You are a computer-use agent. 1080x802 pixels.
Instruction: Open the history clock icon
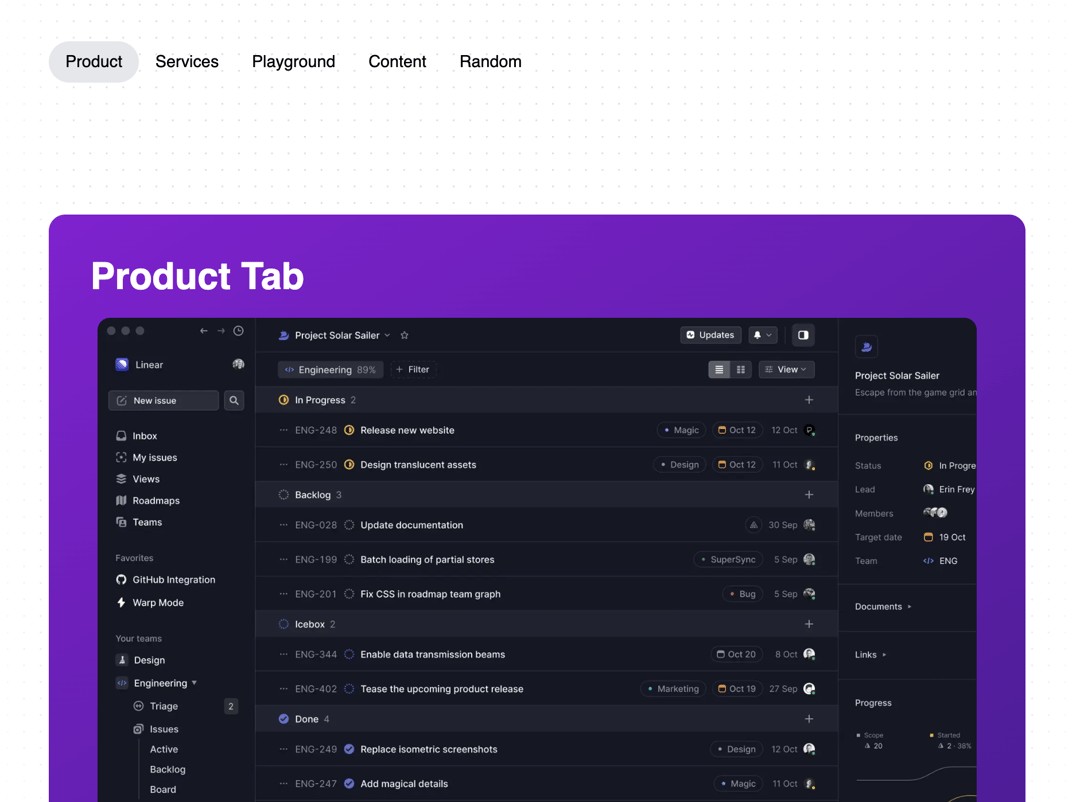pos(238,331)
